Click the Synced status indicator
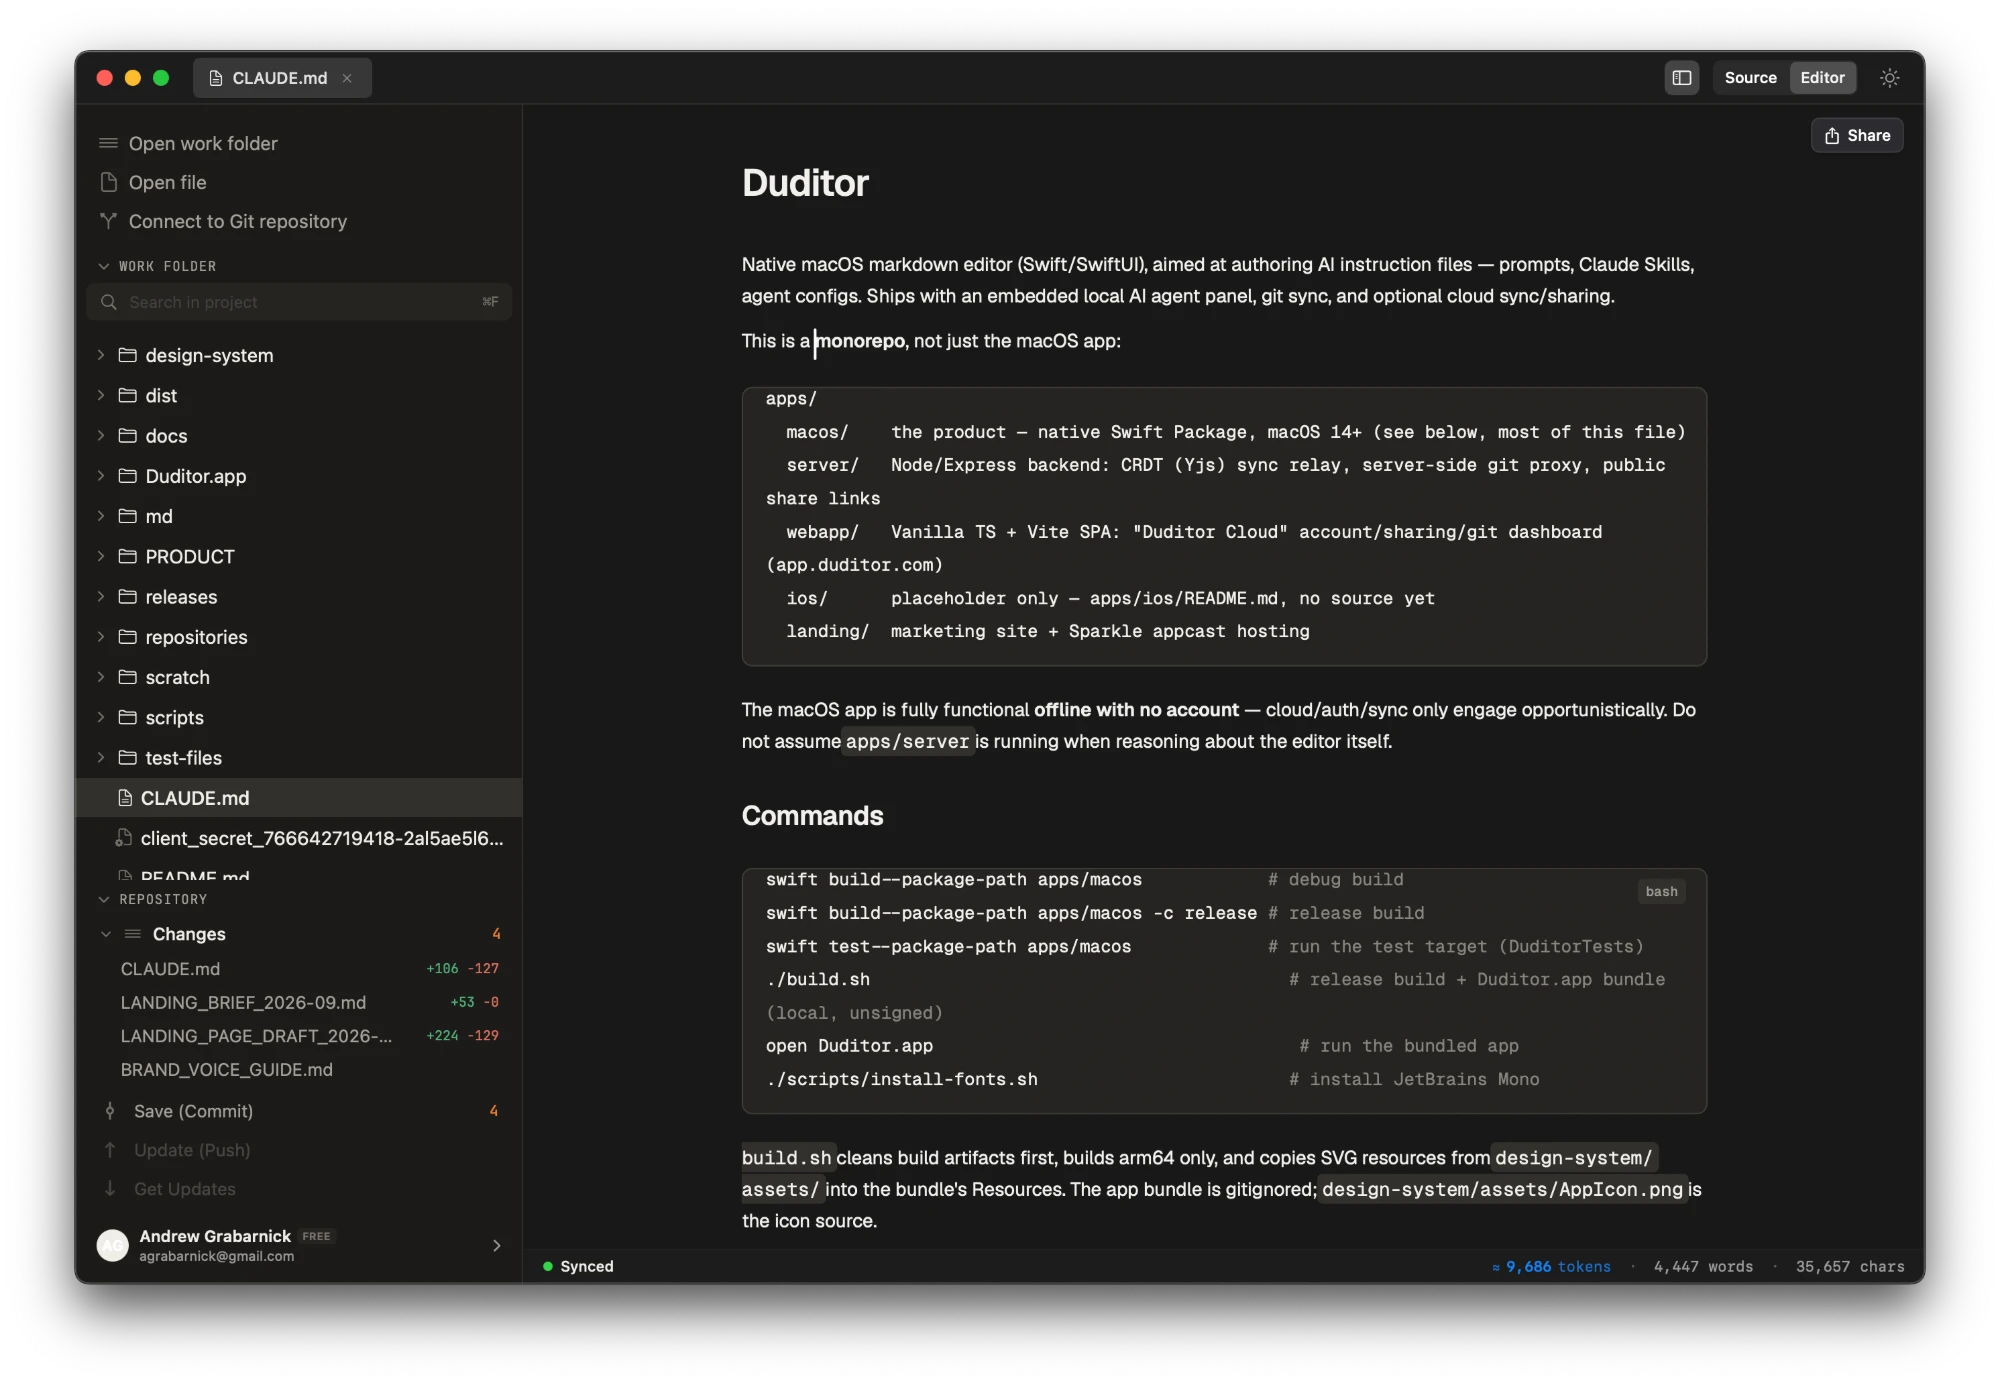The image size is (2000, 1383). click(x=578, y=1266)
